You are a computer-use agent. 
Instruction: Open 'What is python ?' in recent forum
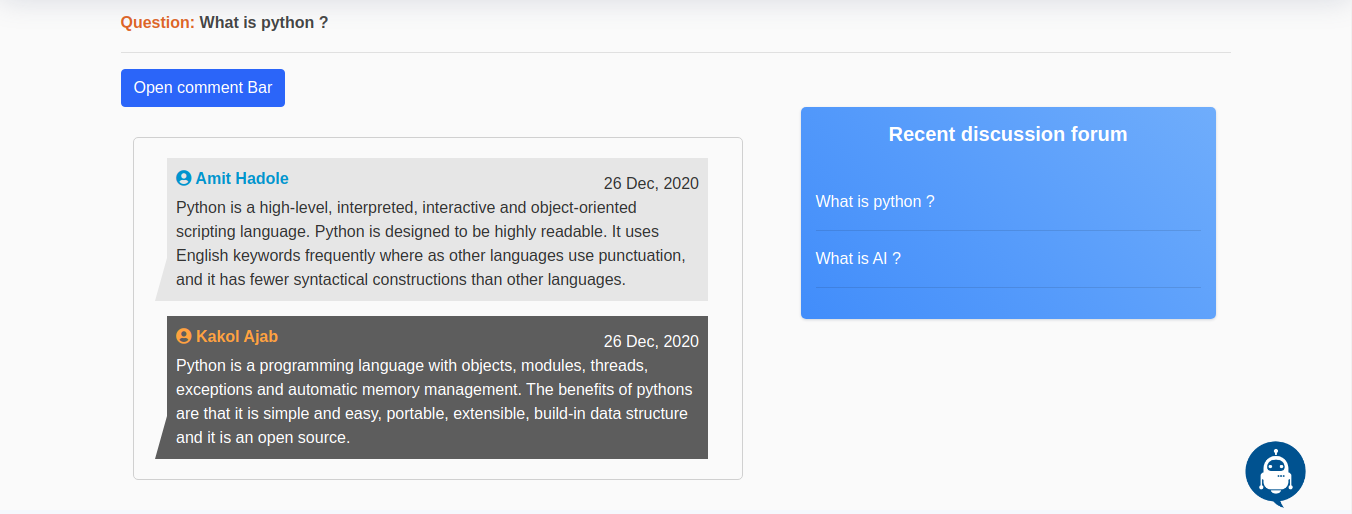coord(875,201)
